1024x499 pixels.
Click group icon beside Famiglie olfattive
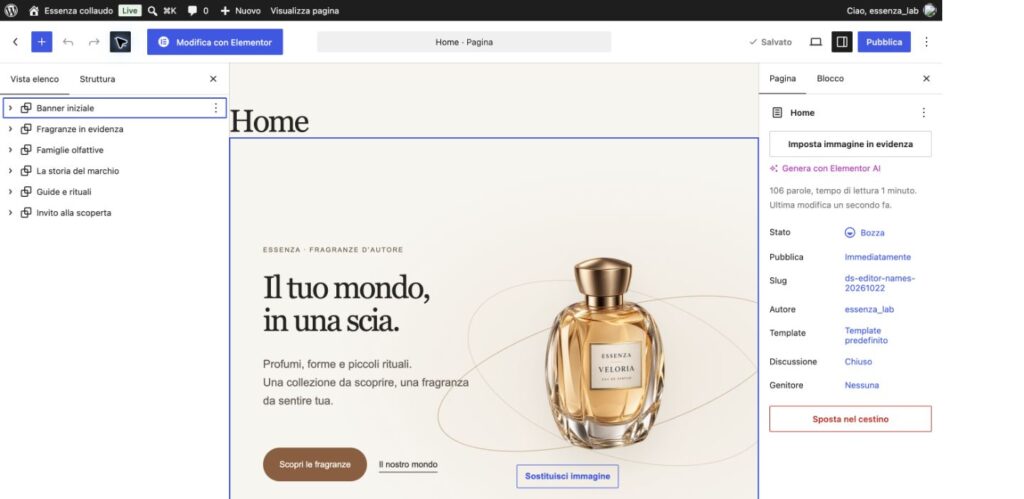tap(26, 150)
